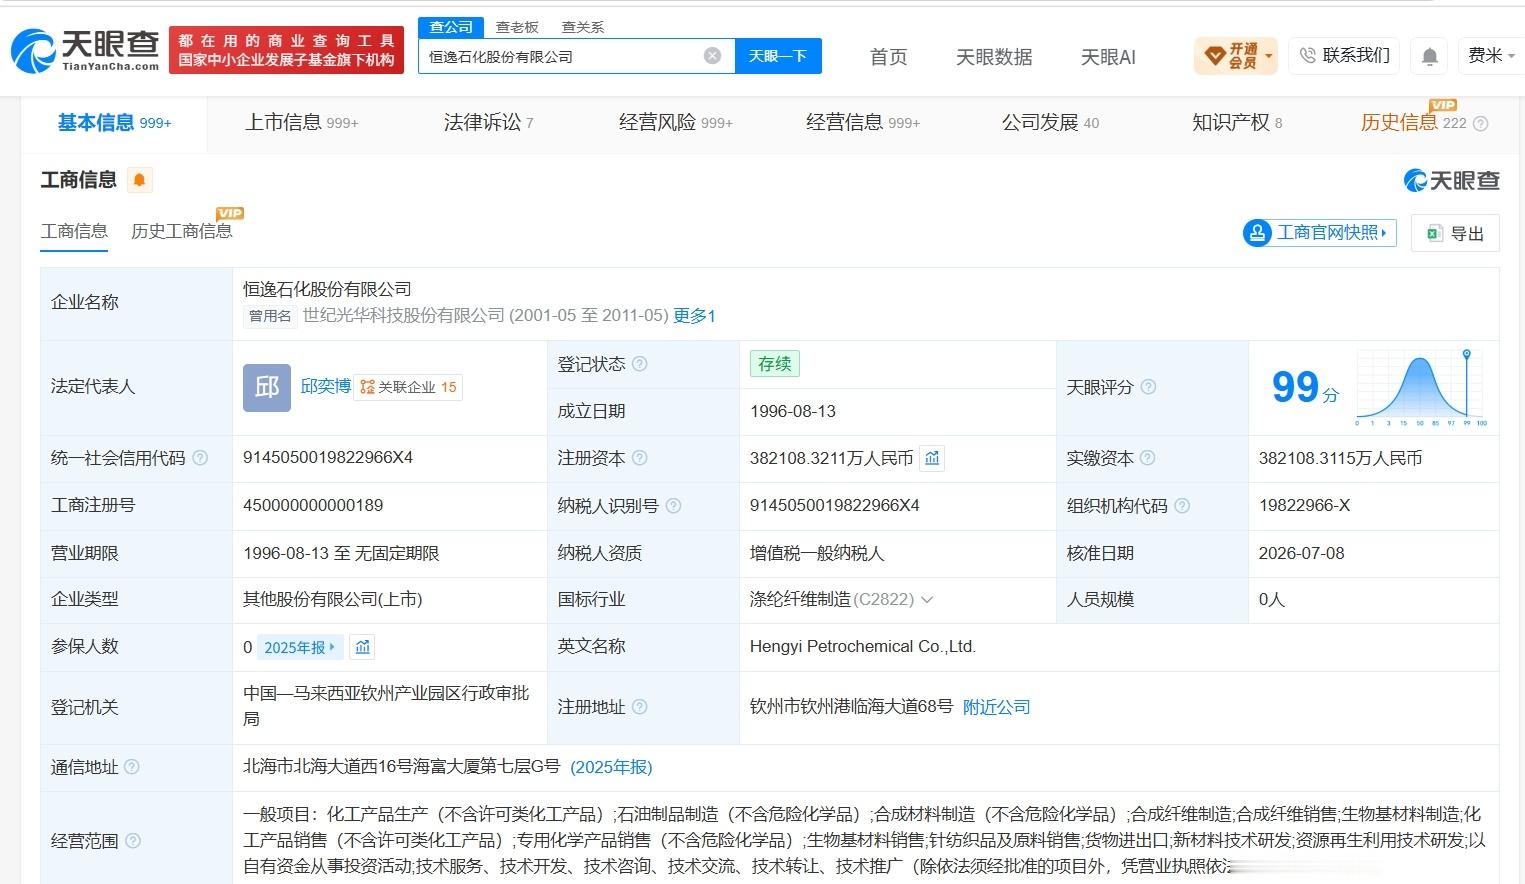Switch to 查公司 search mode
The image size is (1525, 884).
(x=451, y=27)
